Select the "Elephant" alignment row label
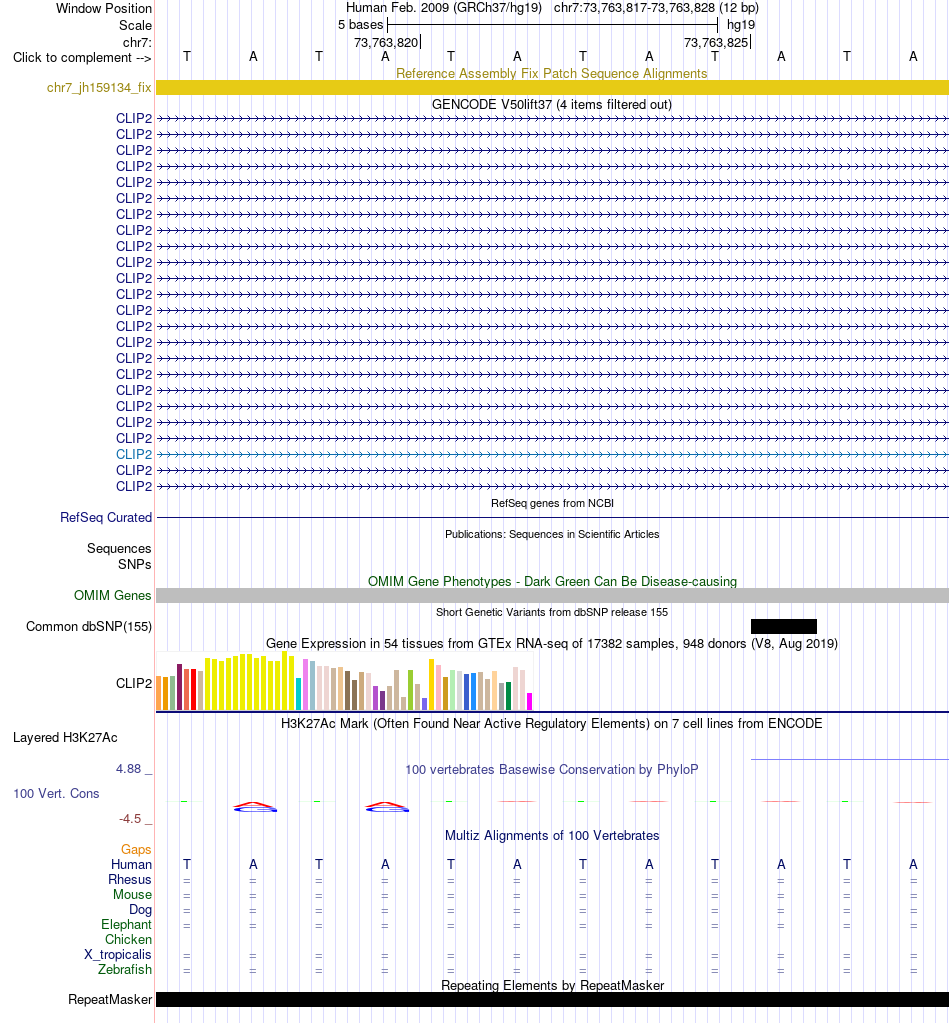This screenshot has height=1023, width=950. click(126, 924)
